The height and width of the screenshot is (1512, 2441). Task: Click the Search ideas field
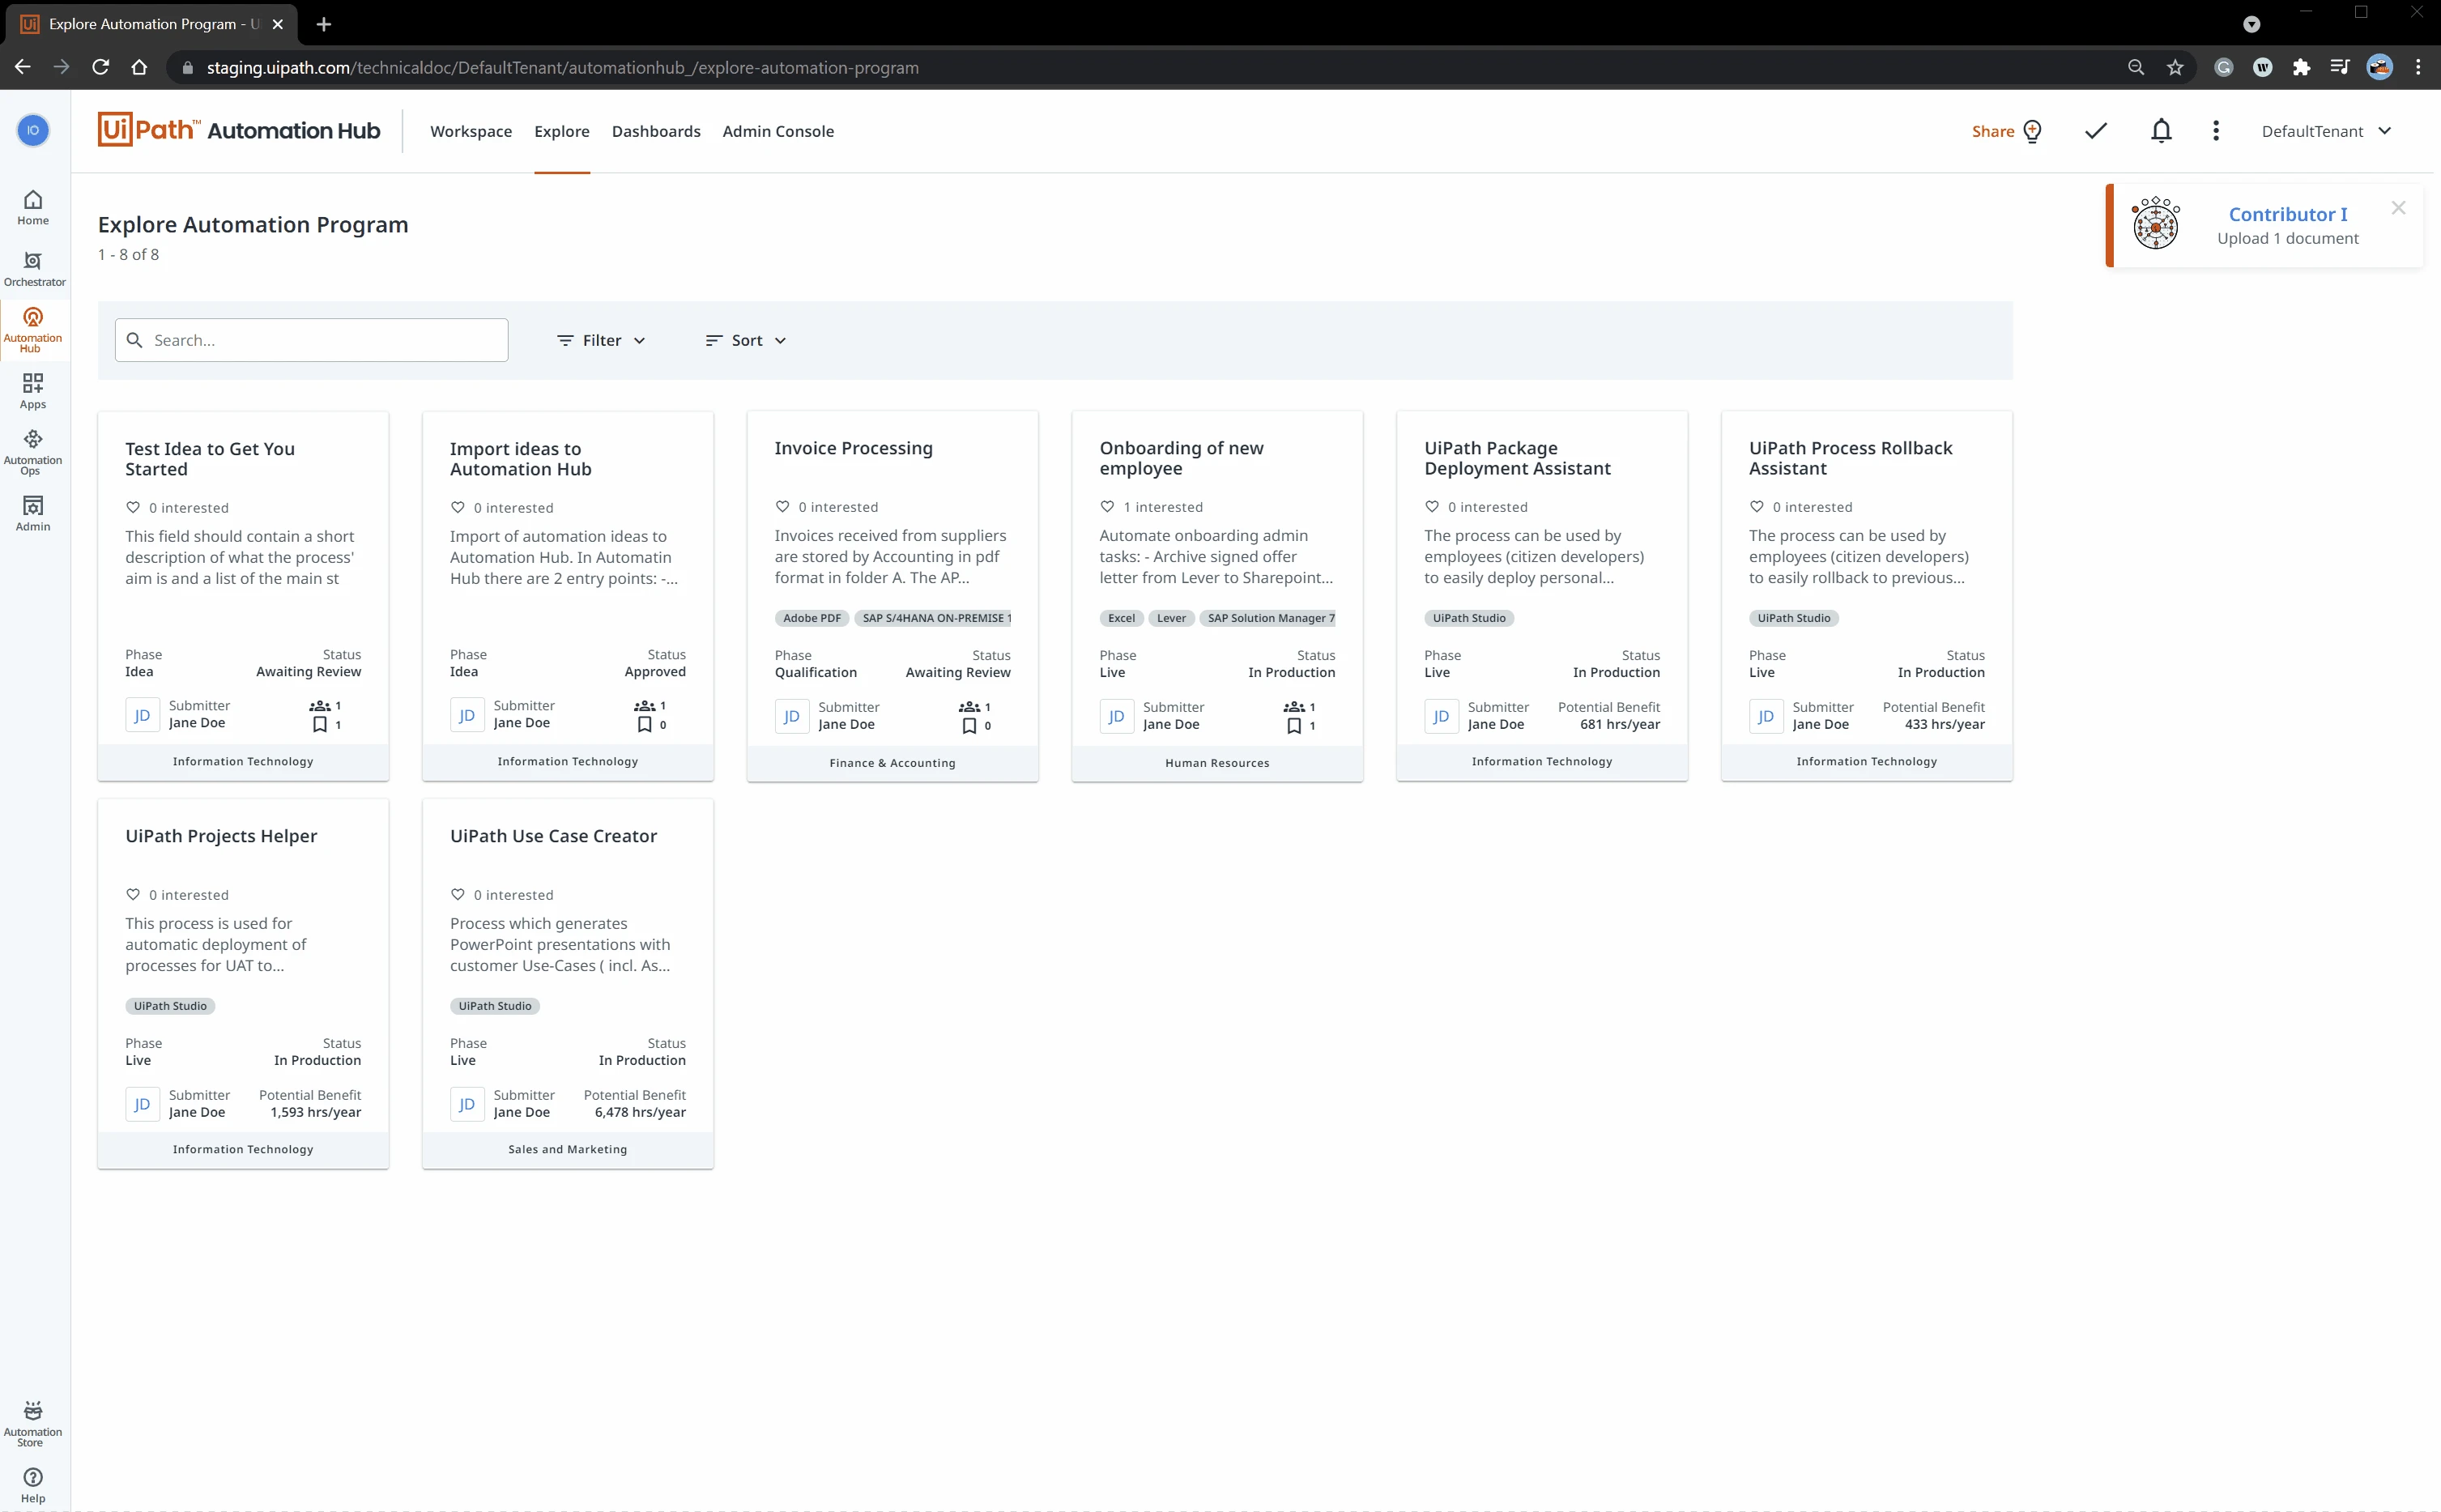[311, 340]
